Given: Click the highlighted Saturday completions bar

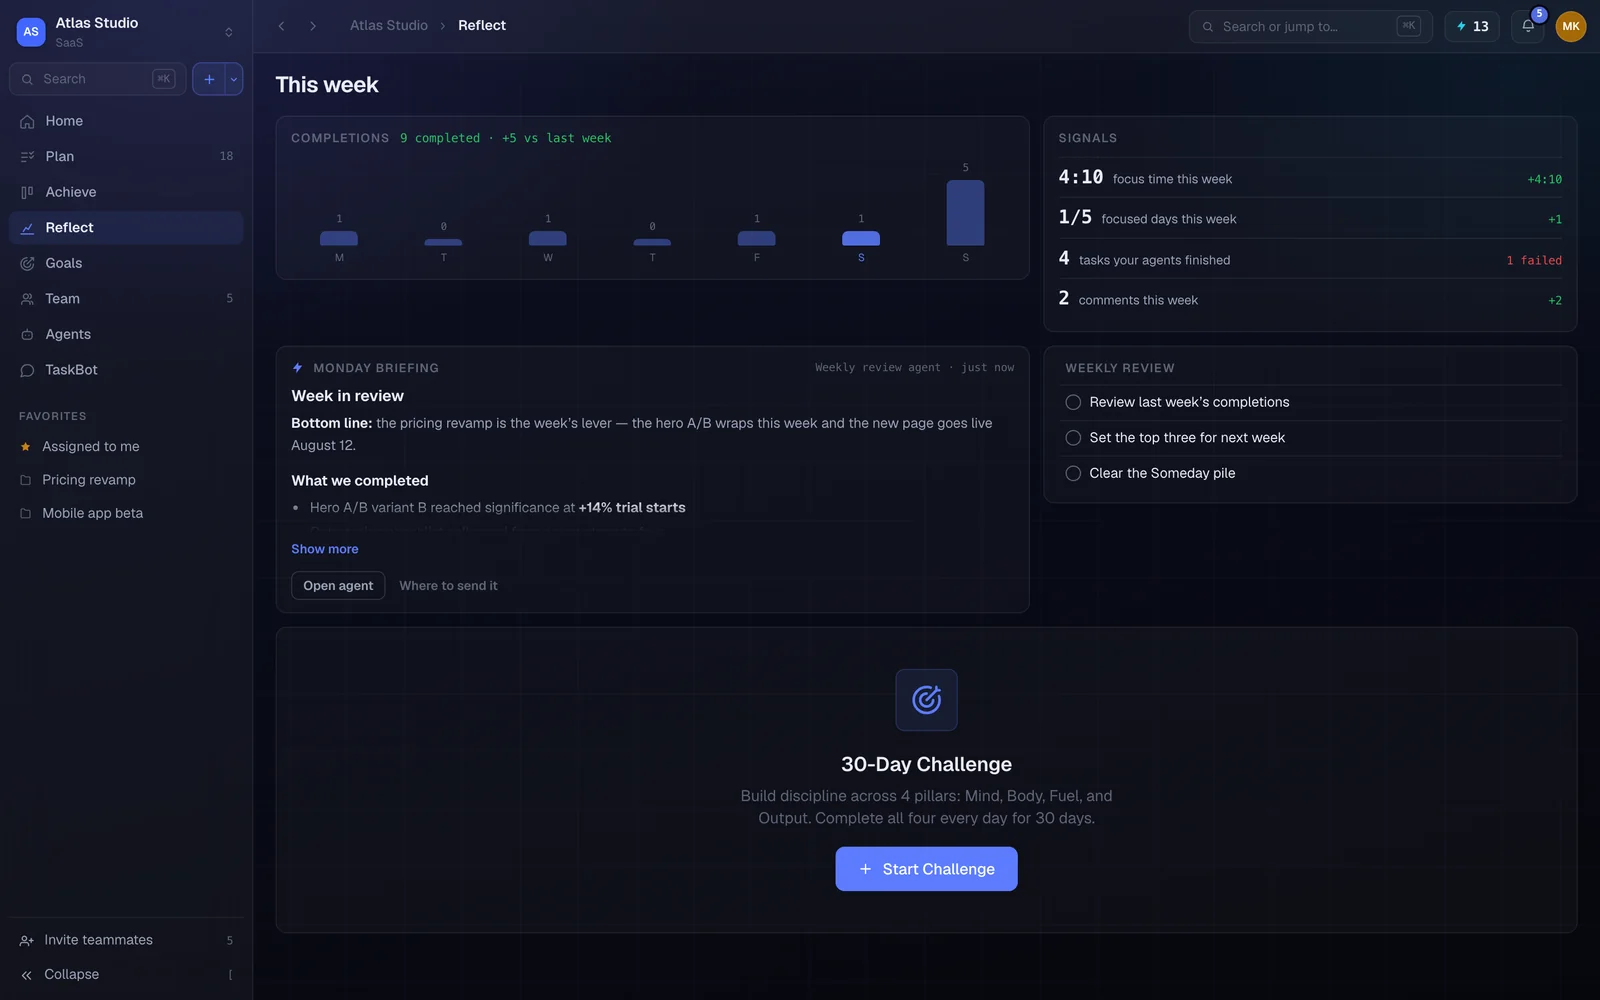Looking at the screenshot, I should click(x=861, y=238).
